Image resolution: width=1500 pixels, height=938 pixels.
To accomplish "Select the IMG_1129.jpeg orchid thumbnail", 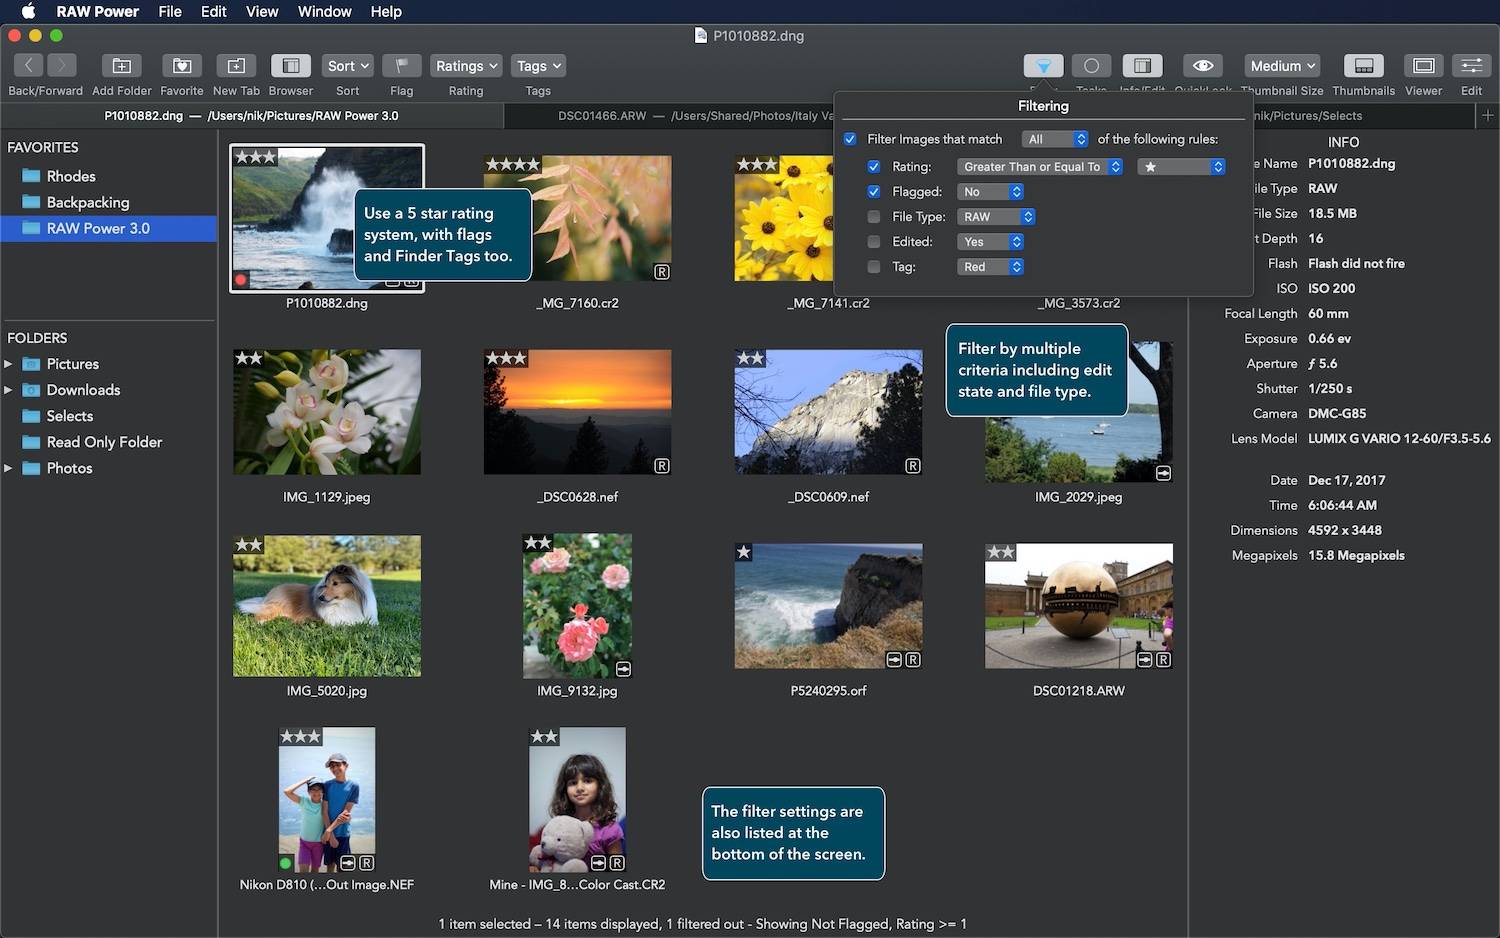I will [x=327, y=412].
